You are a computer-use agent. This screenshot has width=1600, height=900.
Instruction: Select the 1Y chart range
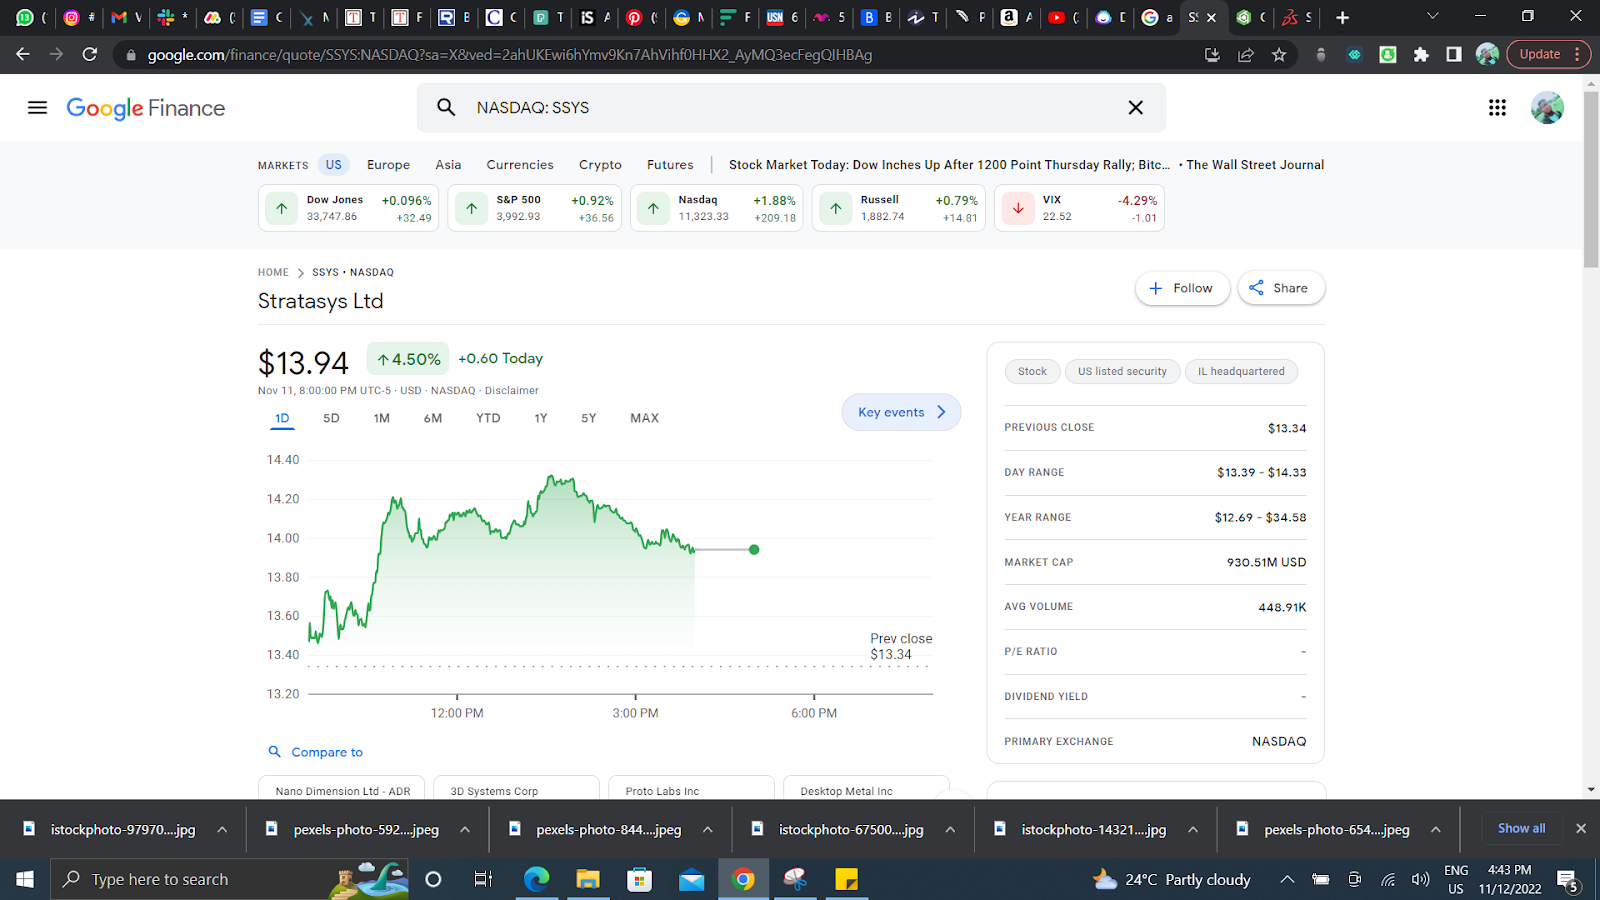coord(540,418)
